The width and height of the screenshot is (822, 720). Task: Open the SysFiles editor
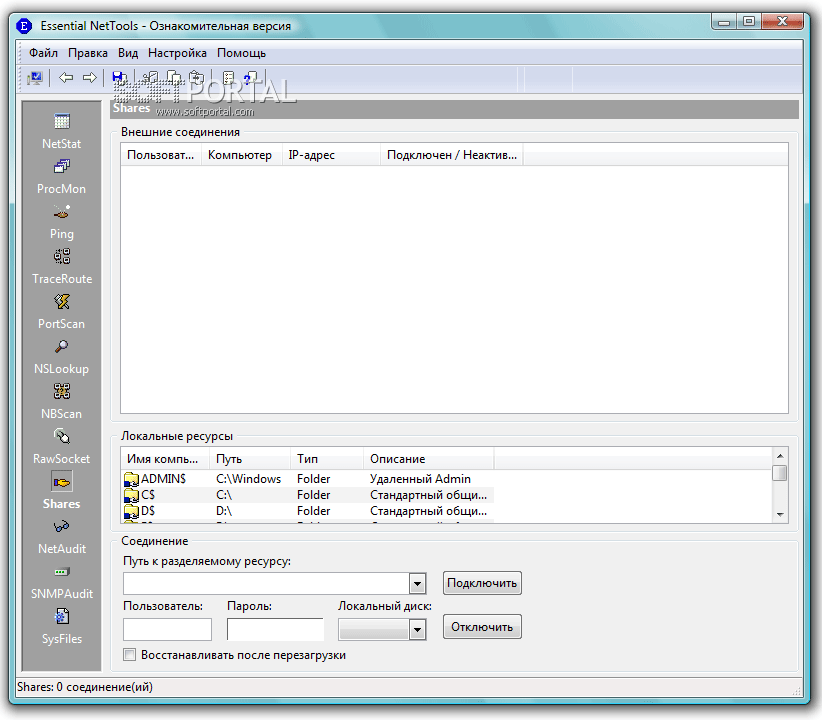tap(62, 627)
